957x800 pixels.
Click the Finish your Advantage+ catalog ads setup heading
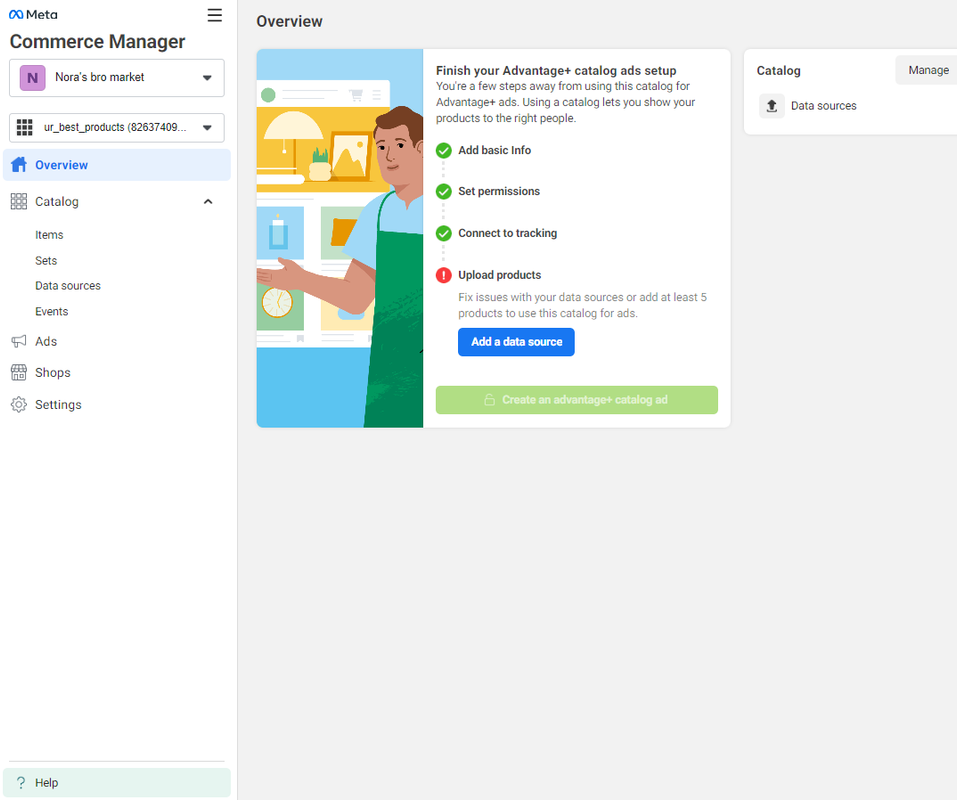[x=556, y=71]
